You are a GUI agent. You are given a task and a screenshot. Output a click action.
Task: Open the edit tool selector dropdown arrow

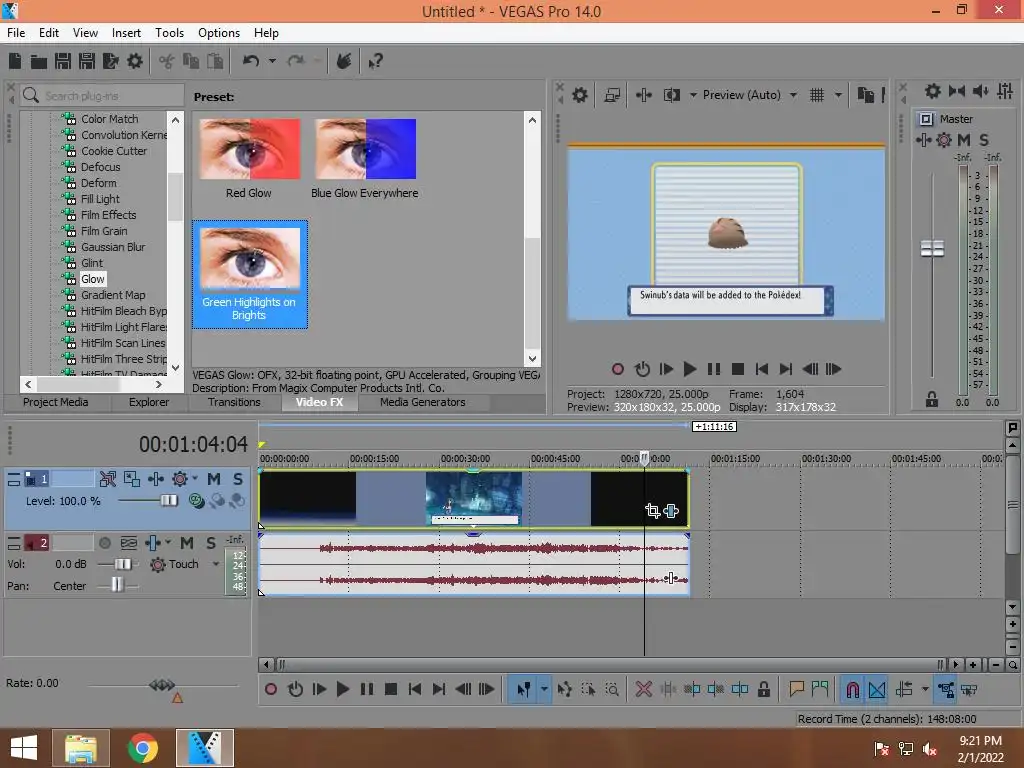543,689
